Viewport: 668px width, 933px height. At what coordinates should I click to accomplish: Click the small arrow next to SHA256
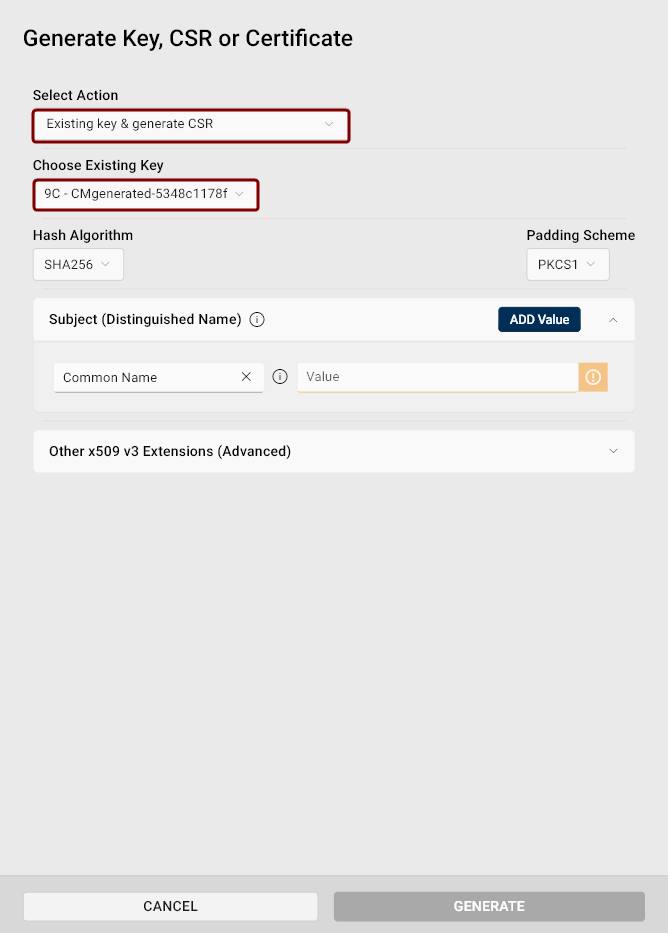(x=105, y=265)
